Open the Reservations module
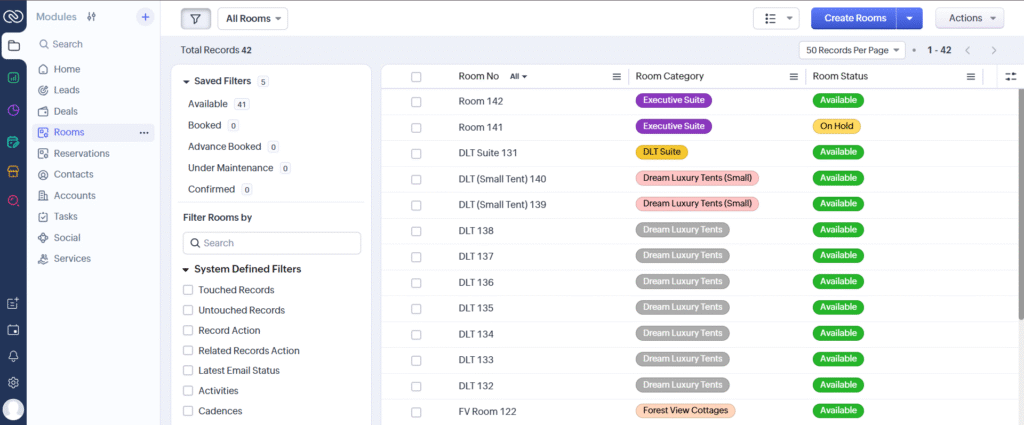Viewport: 1024px width, 425px height. 82,153
